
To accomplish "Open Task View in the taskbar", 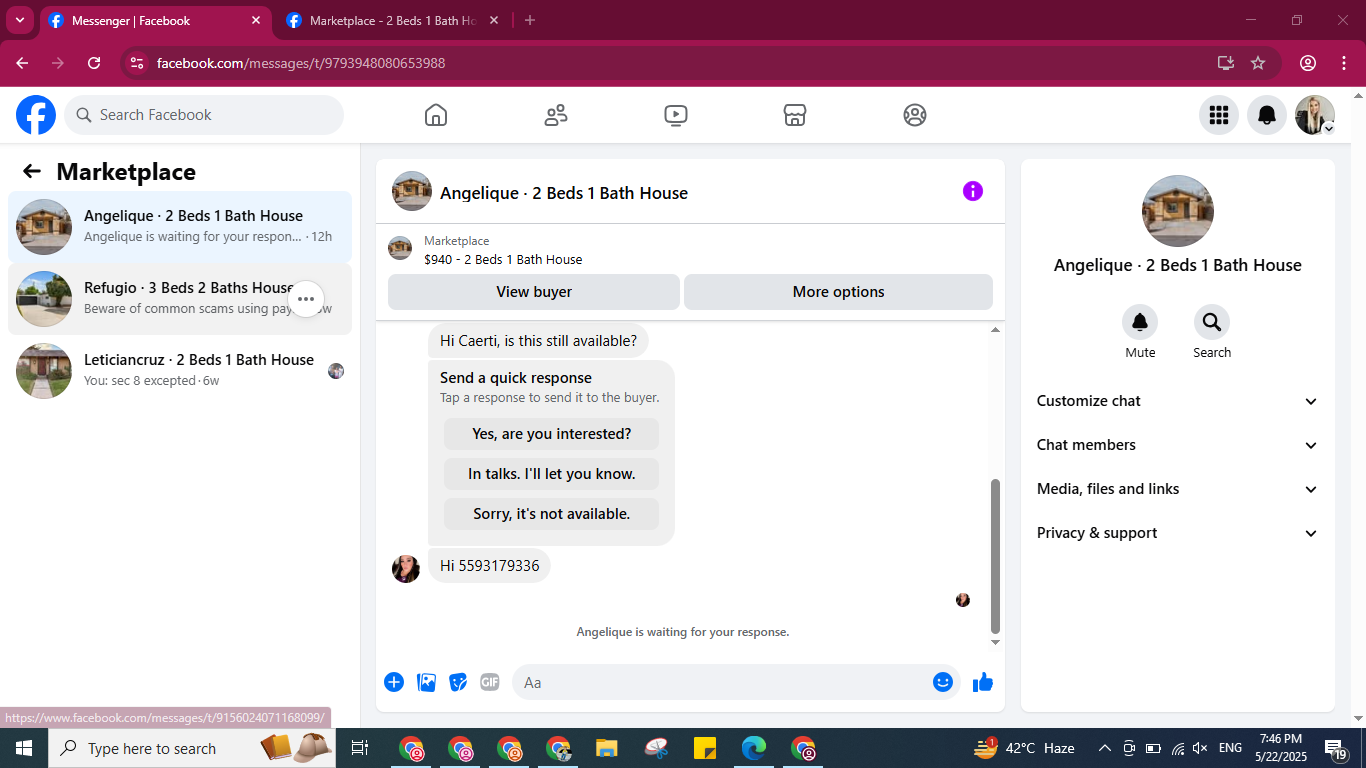I will 360,748.
